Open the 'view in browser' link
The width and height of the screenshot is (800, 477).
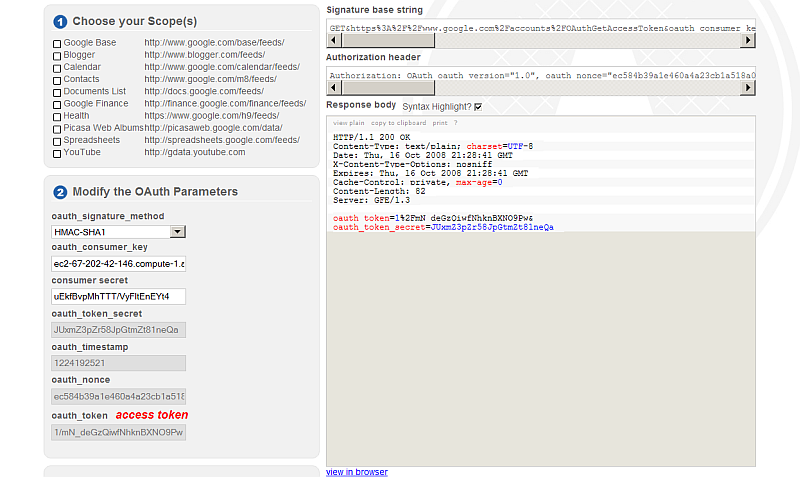point(357,472)
